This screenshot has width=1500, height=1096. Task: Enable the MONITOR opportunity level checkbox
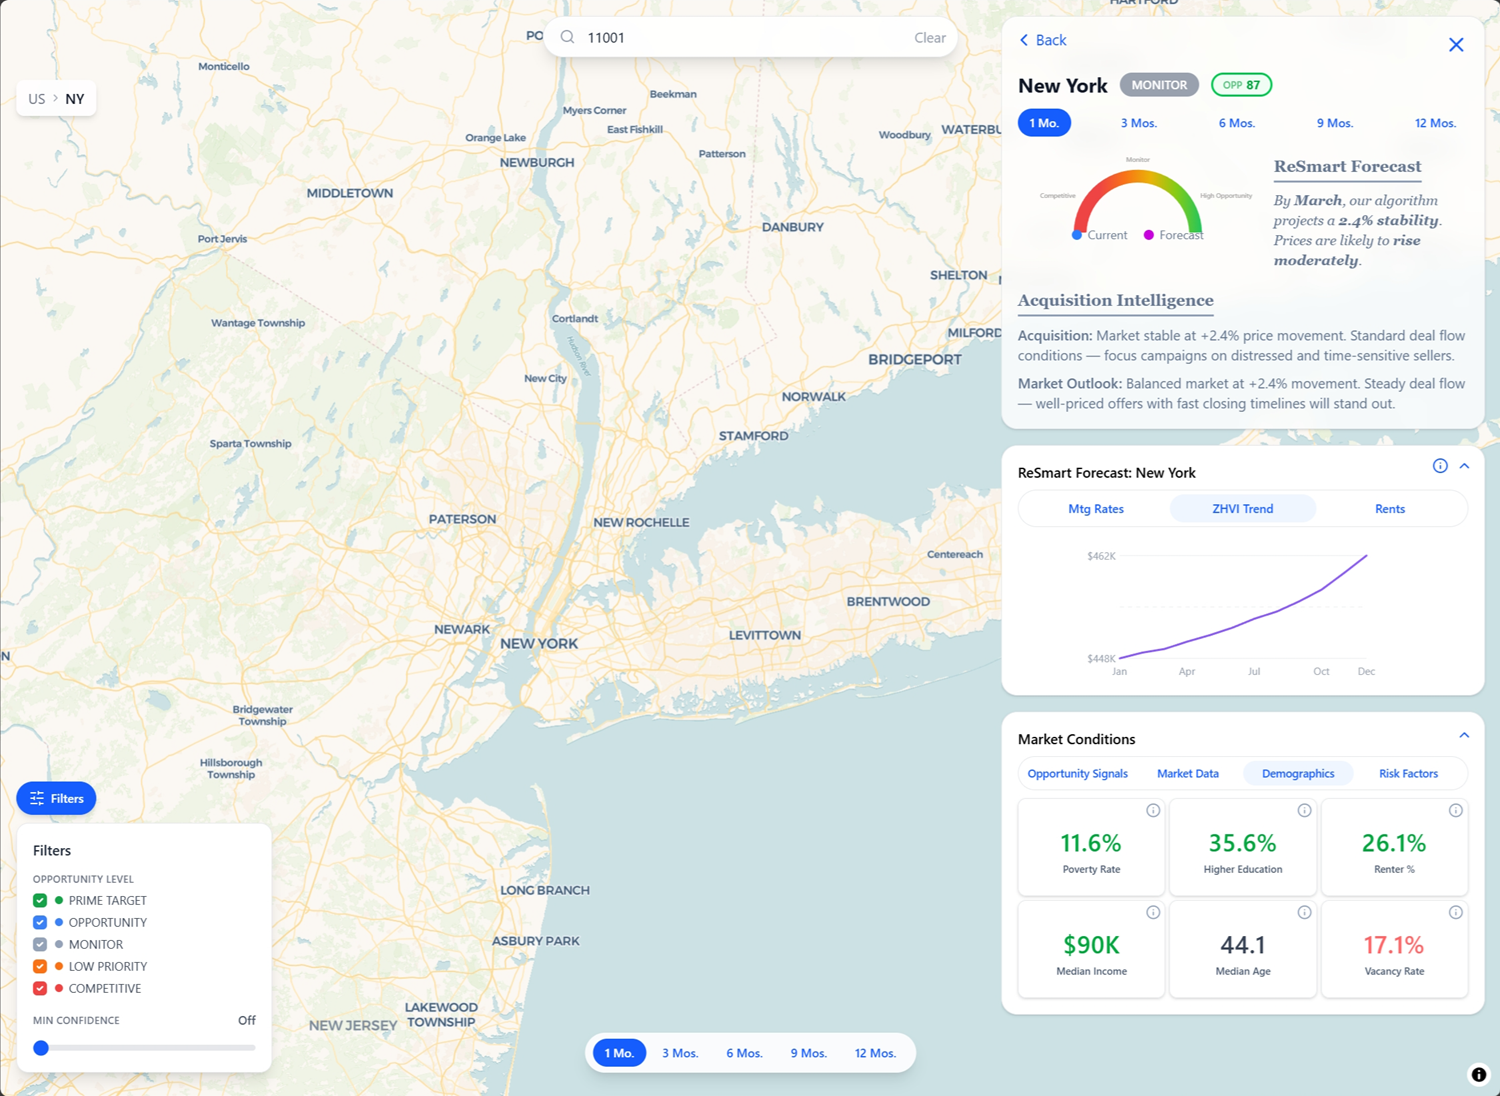40,944
